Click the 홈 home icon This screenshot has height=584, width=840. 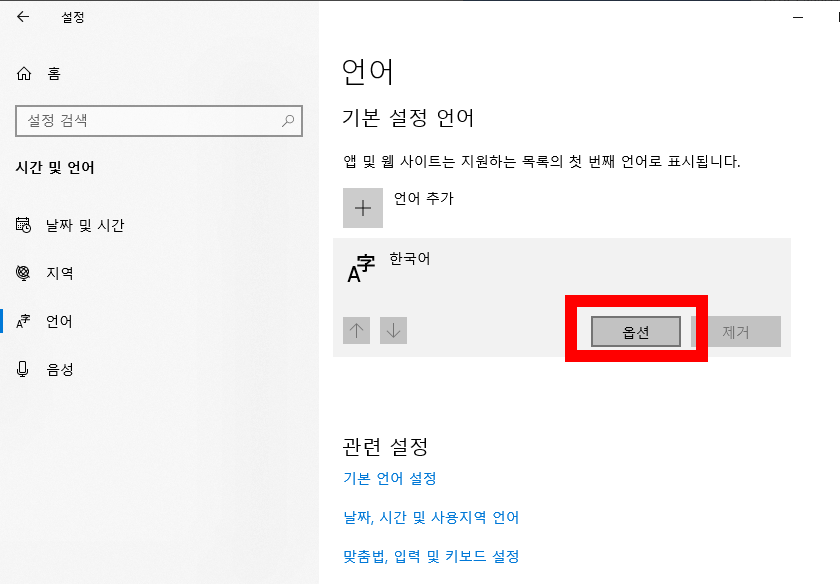click(x=22, y=73)
